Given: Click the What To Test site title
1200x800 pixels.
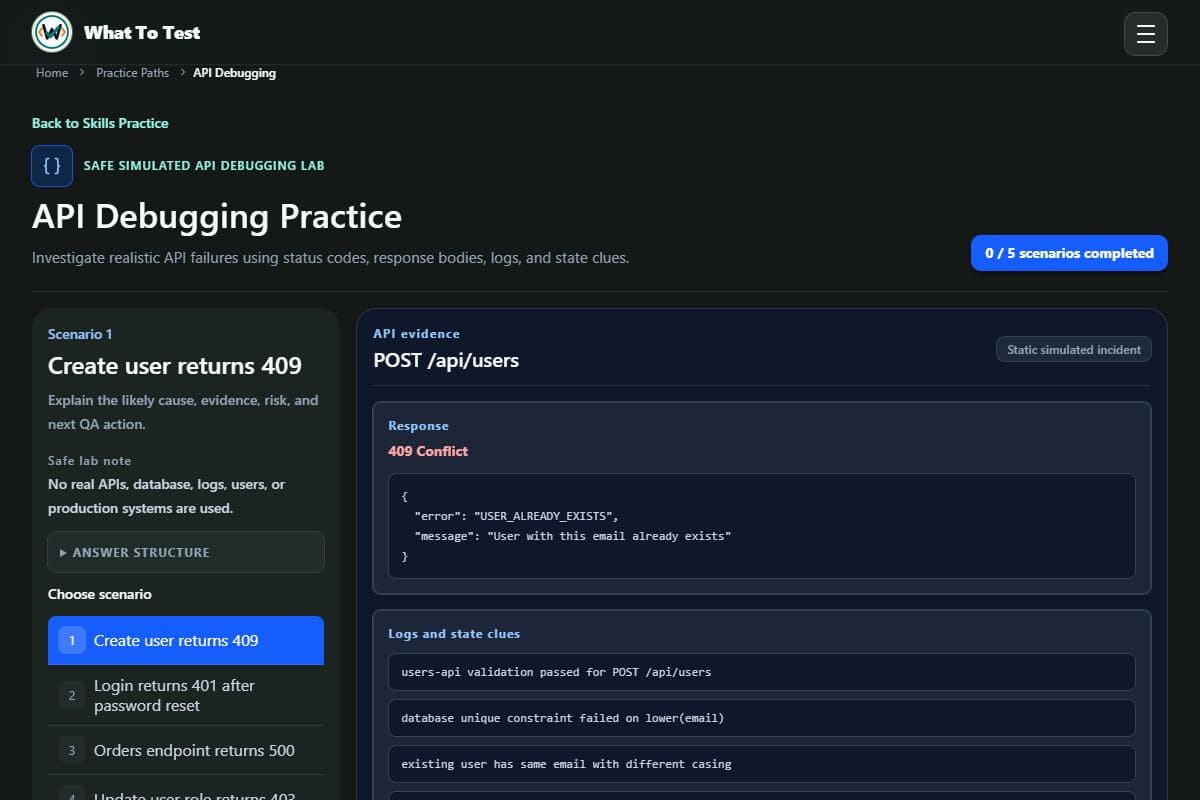Looking at the screenshot, I should 142,33.
